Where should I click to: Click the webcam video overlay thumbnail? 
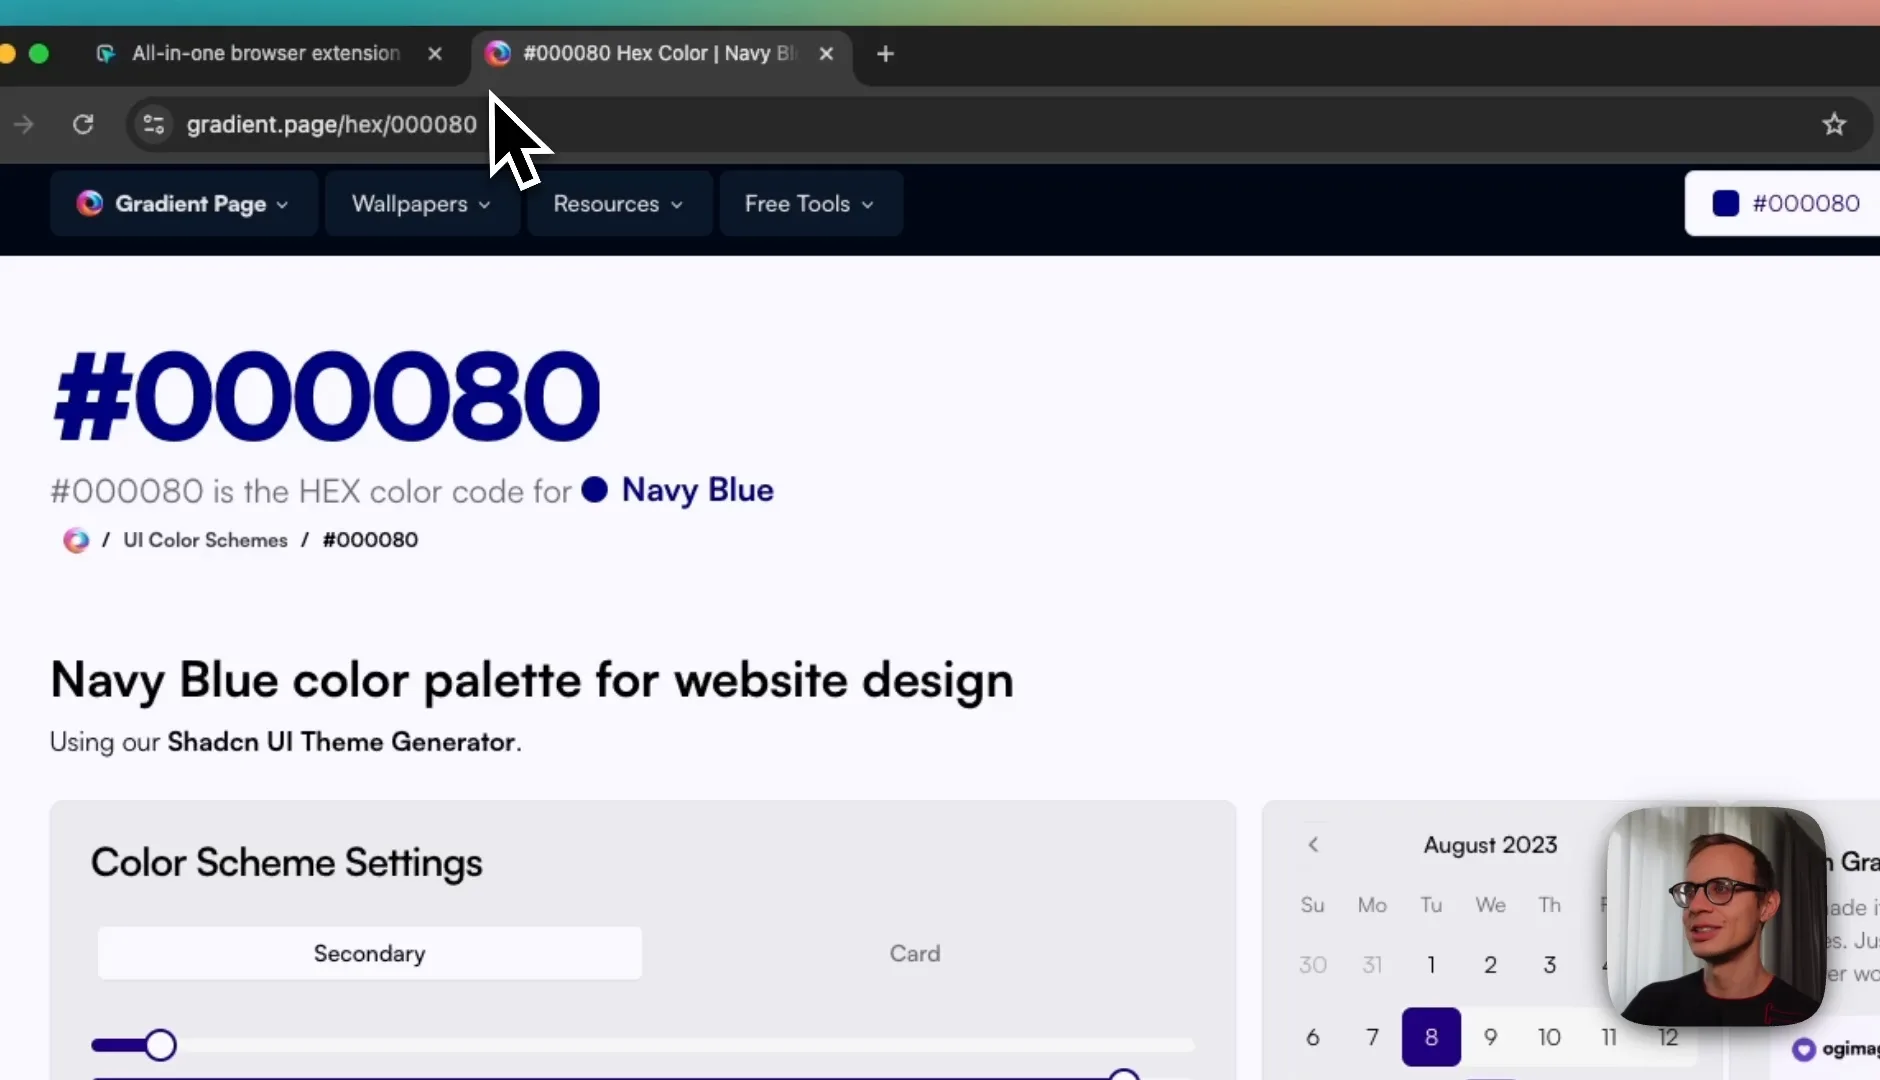click(x=1716, y=916)
